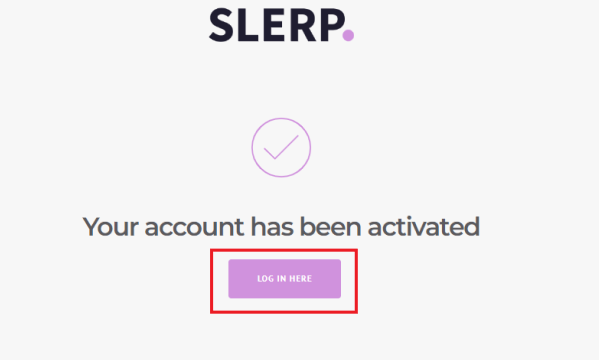Click the circled checkmark success icon

(281, 148)
